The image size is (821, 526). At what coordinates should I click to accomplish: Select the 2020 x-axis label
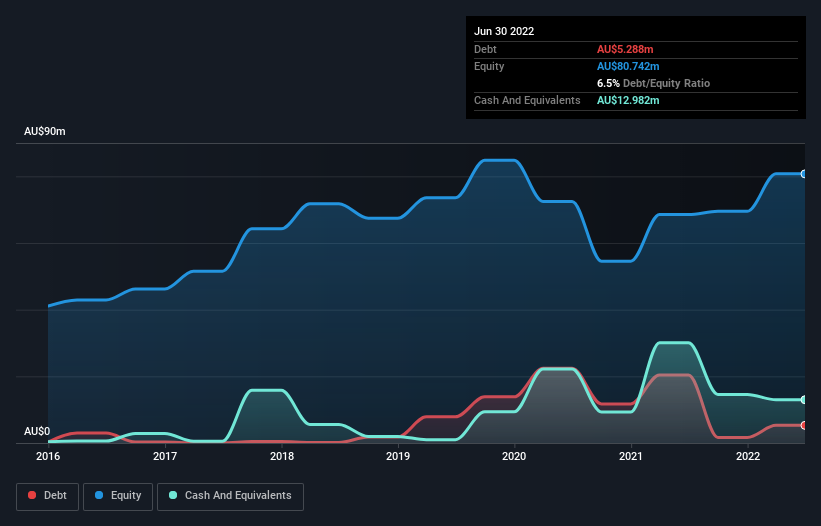tap(514, 456)
